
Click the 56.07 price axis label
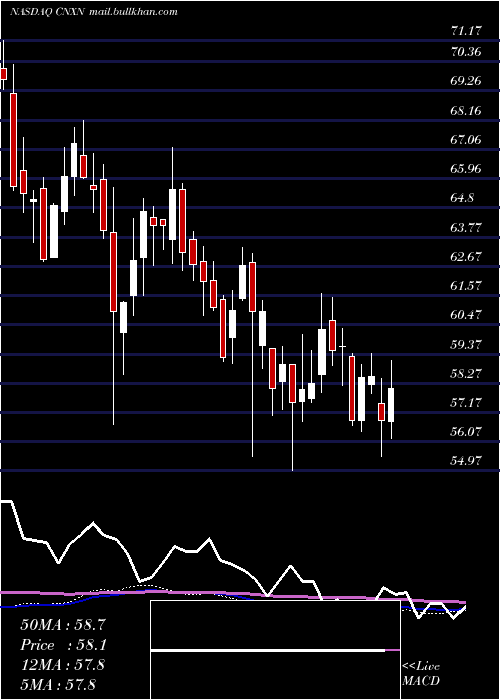tap(466, 432)
